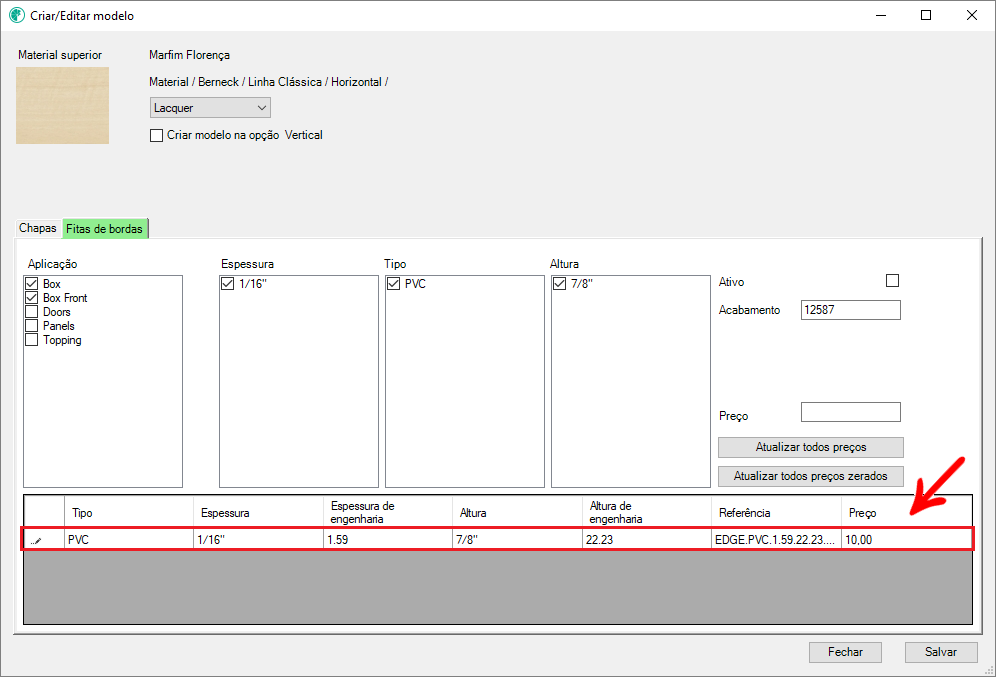Open the Lacquer dropdown
996x677 pixels.
(210, 108)
